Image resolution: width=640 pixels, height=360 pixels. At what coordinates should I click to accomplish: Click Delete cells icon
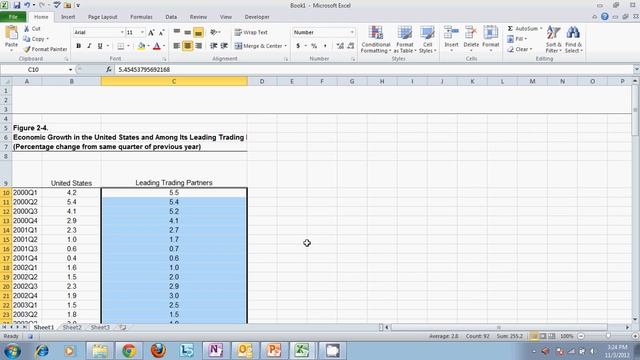(471, 33)
